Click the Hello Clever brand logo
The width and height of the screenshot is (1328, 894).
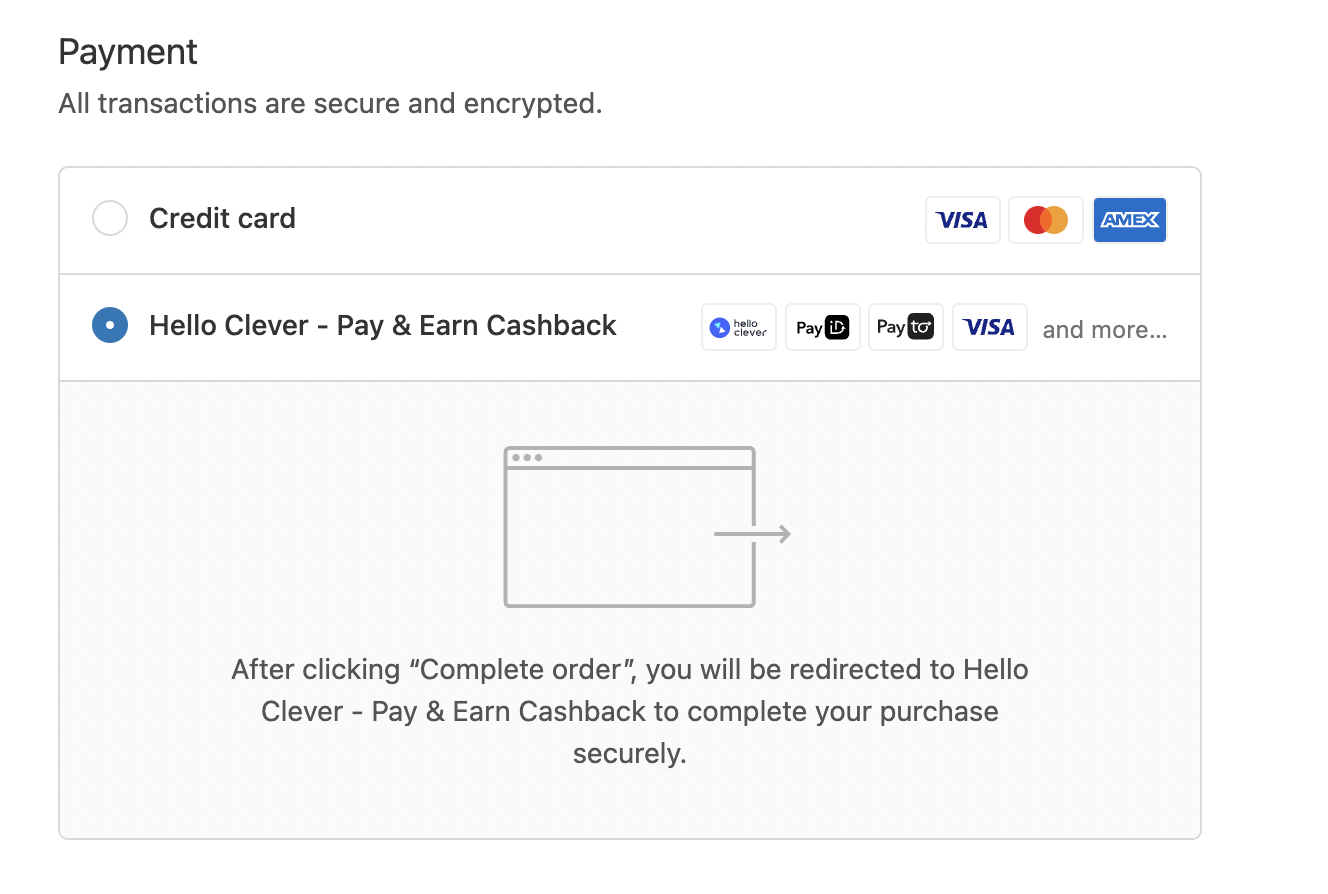(739, 327)
